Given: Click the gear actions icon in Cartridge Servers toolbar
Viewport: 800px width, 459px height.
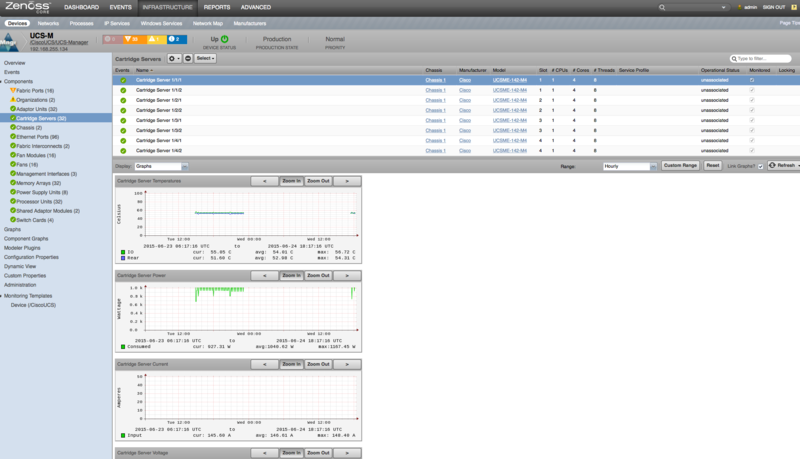Looking at the screenshot, I should 172,59.
